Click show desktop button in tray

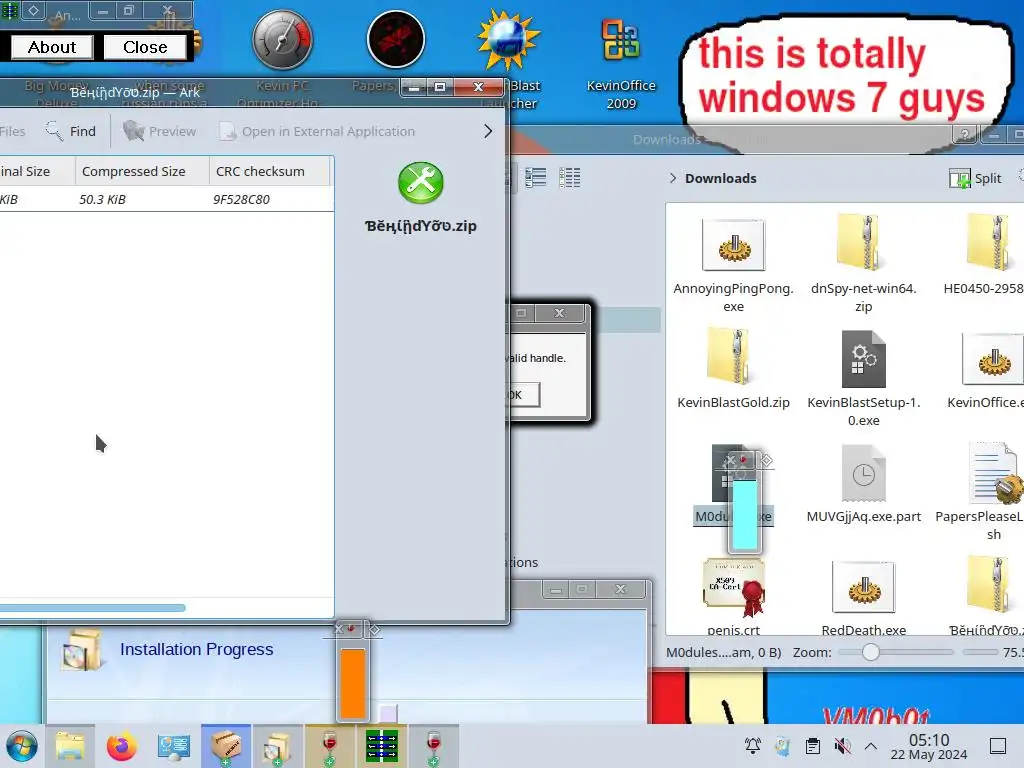998,746
